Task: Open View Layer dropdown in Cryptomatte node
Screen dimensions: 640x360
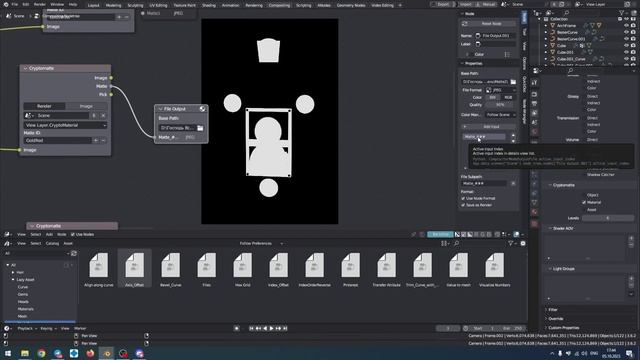Action: [x=65, y=125]
